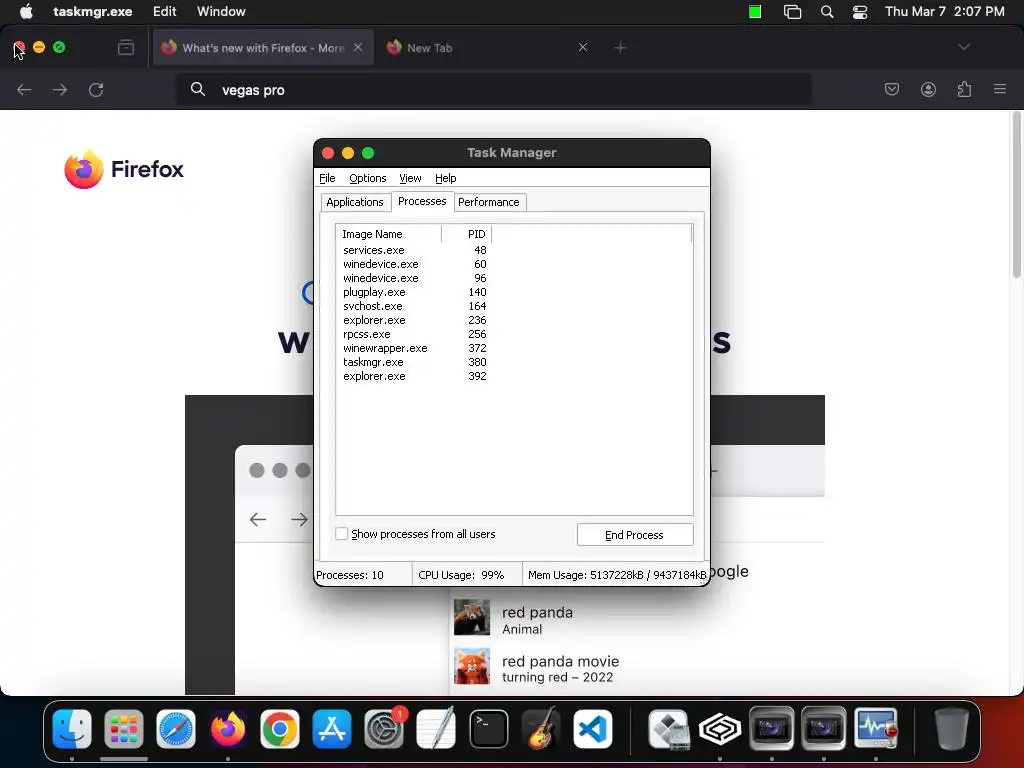Open Firefox account icon
The image size is (1024, 768).
point(928,89)
